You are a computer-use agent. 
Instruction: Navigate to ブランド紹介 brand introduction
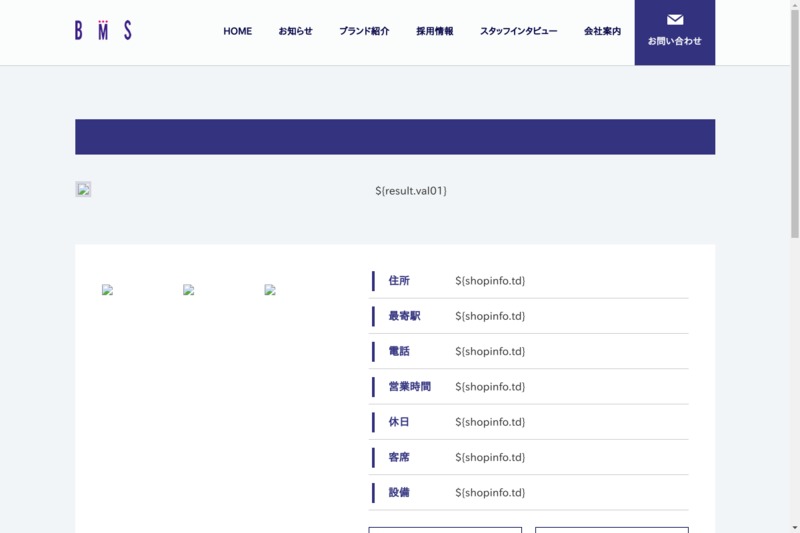coord(364,31)
